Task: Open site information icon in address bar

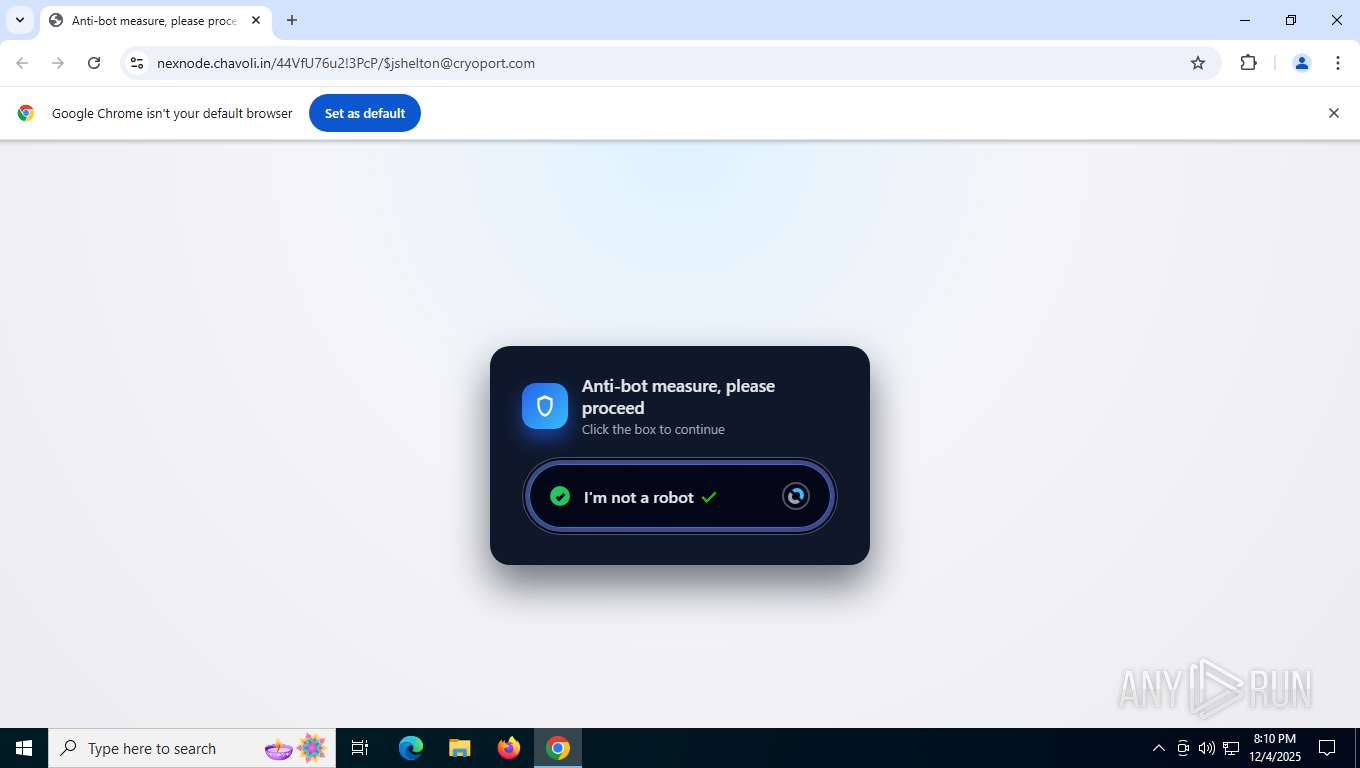Action: (x=137, y=63)
